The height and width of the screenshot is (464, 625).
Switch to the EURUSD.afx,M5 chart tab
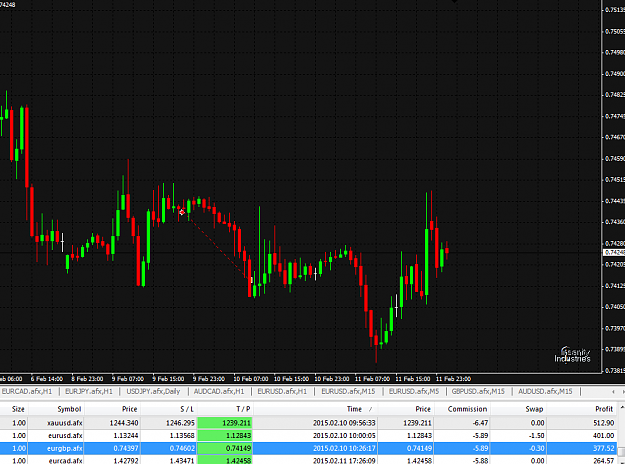[414, 391]
